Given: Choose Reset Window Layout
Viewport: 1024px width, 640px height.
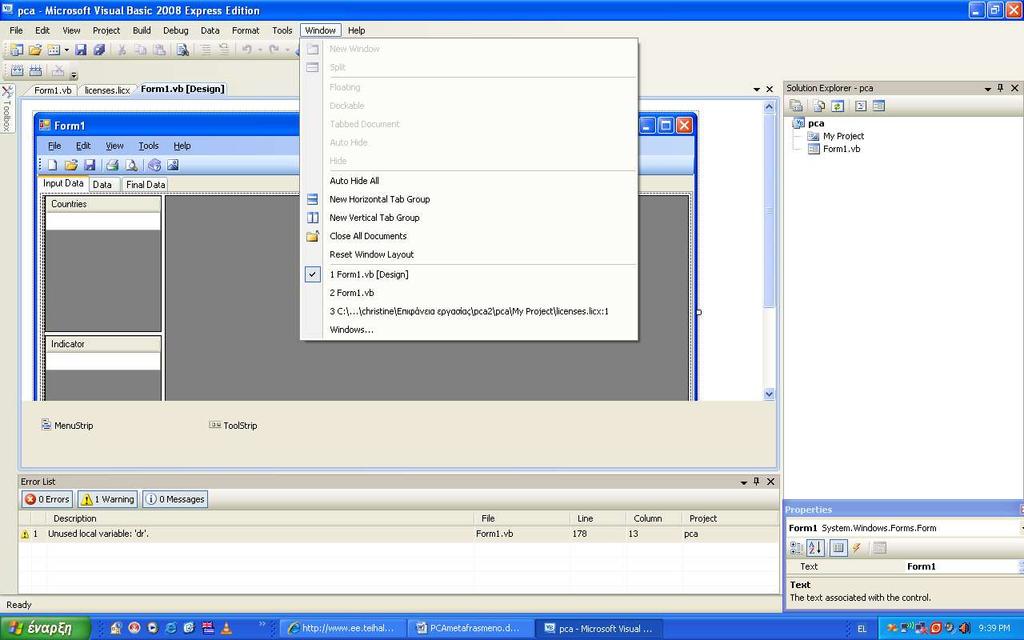Looking at the screenshot, I should coord(372,254).
